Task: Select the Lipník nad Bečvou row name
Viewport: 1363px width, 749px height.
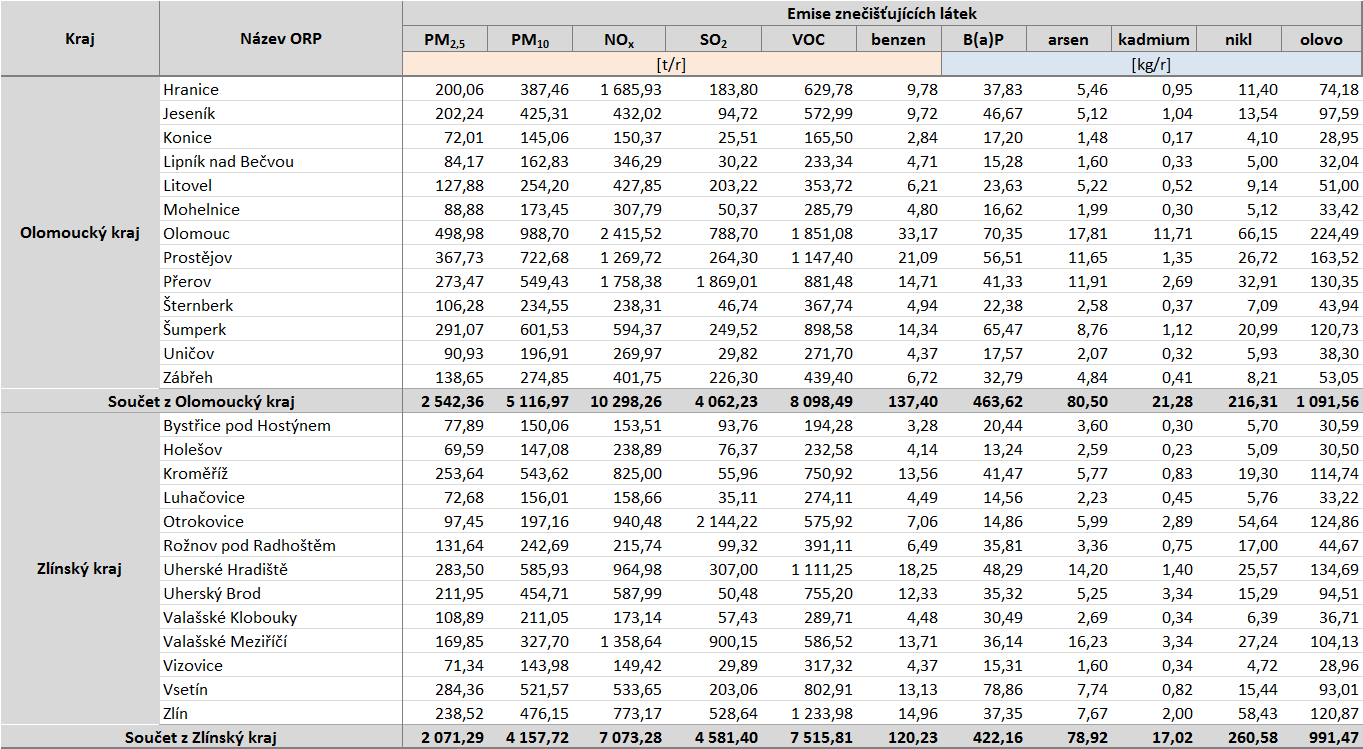Action: 229,161
